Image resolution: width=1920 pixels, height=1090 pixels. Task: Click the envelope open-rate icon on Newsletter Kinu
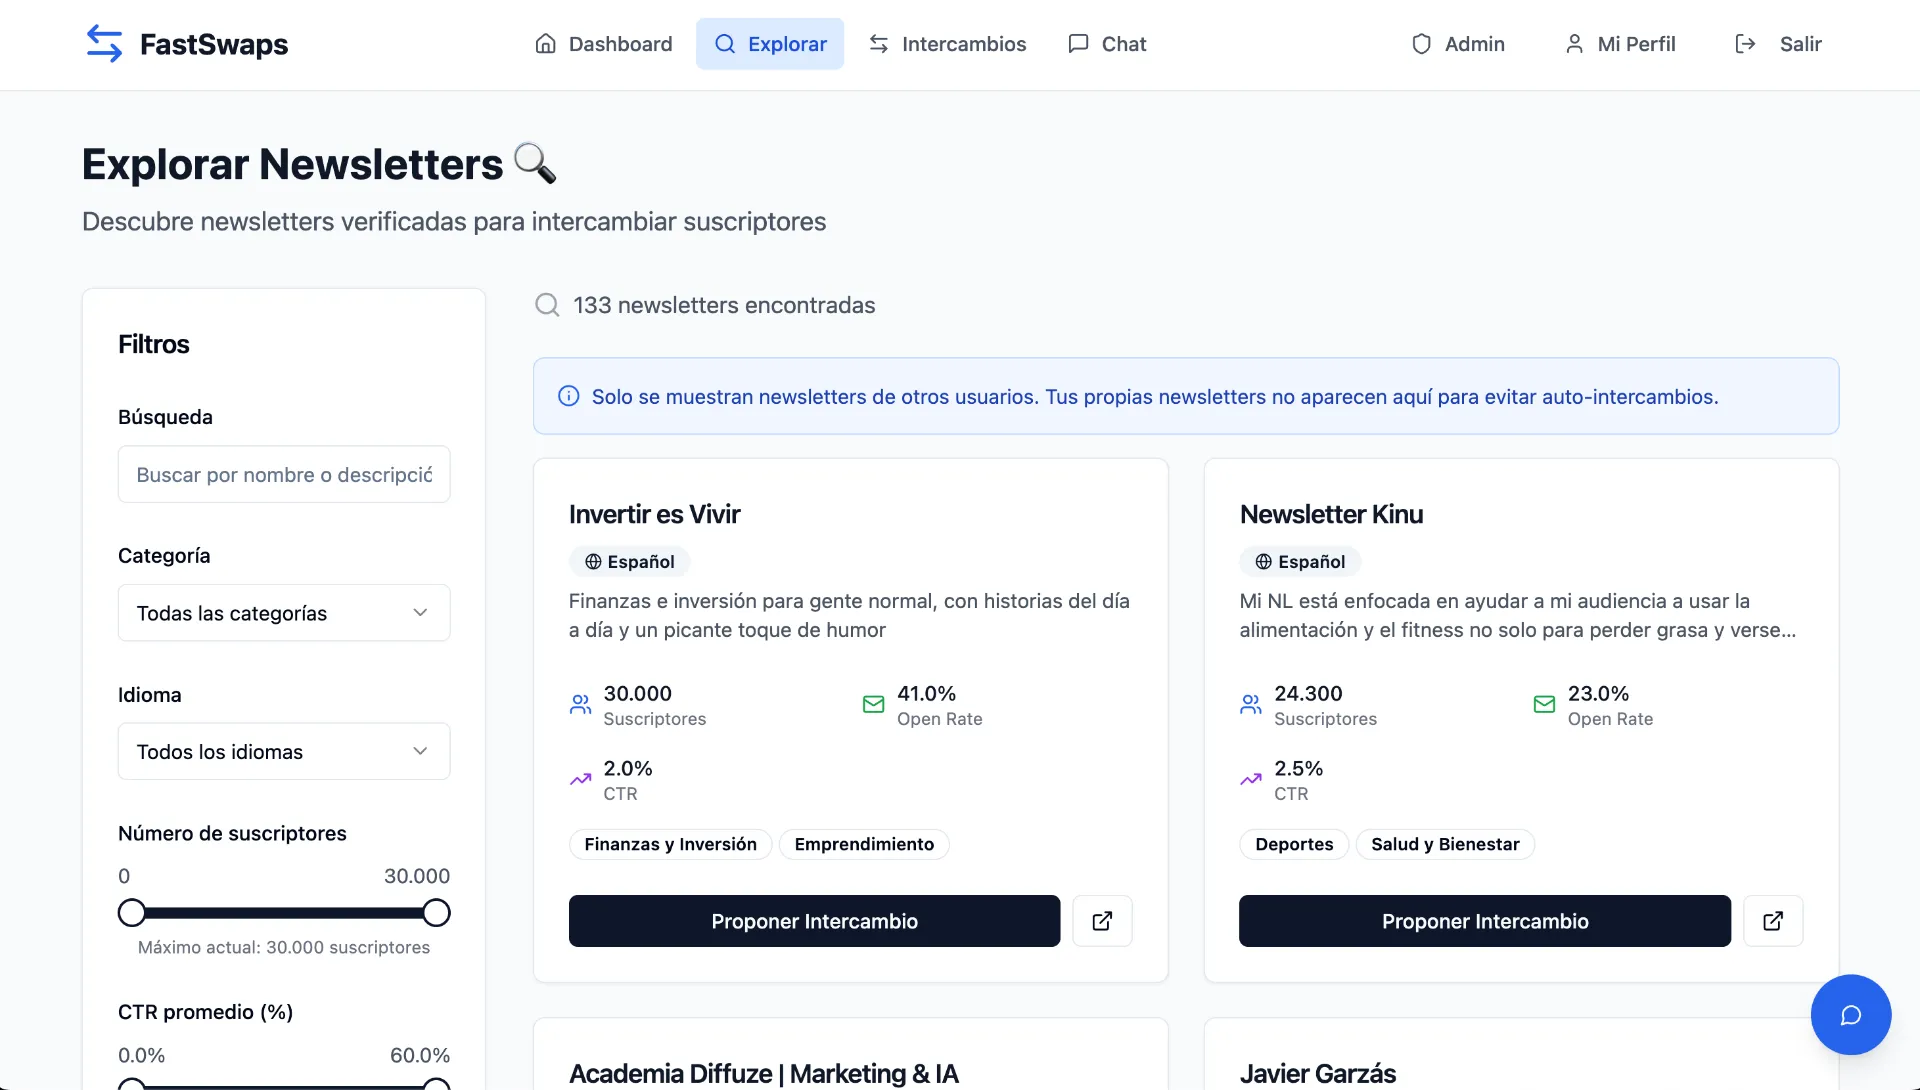(1544, 704)
